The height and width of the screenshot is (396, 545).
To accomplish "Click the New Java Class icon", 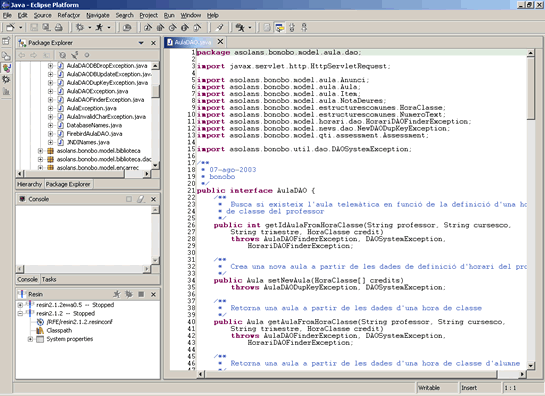I will click(x=172, y=27).
